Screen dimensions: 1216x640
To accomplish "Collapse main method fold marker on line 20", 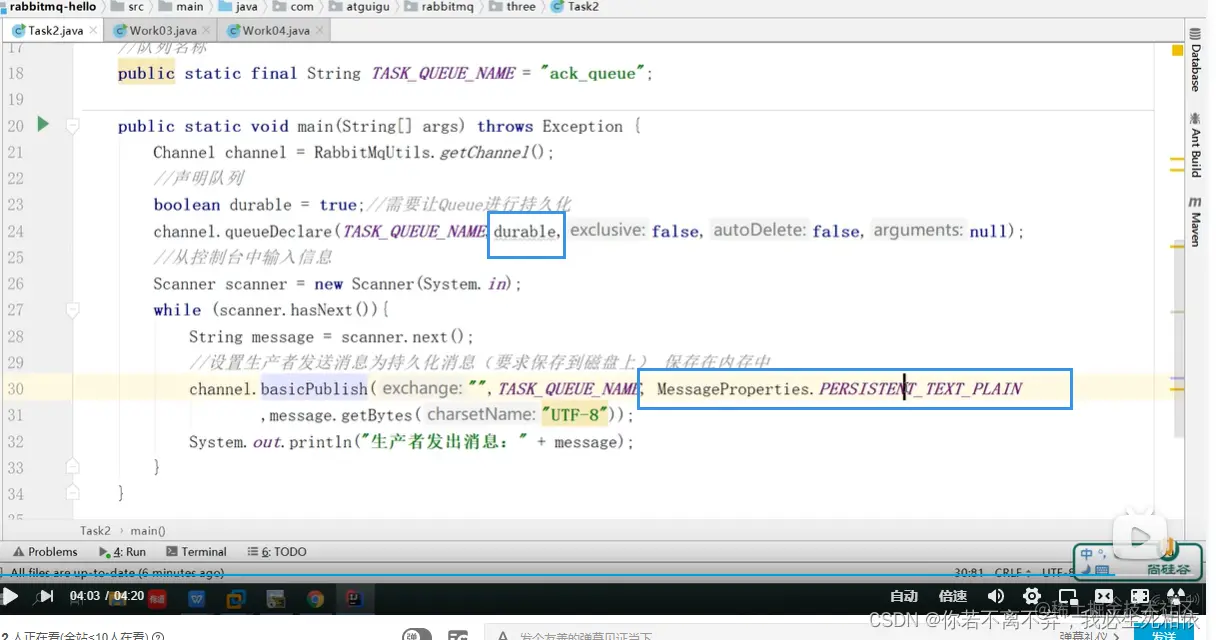I will point(72,126).
